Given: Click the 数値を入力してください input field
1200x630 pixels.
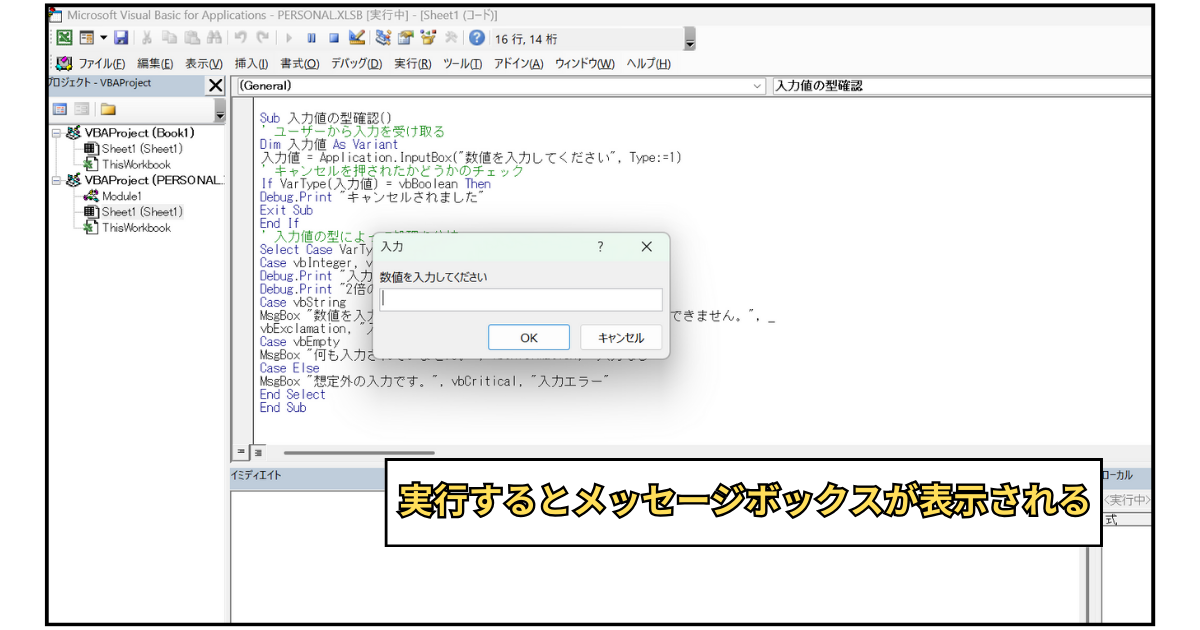Looking at the screenshot, I should pos(521,300).
